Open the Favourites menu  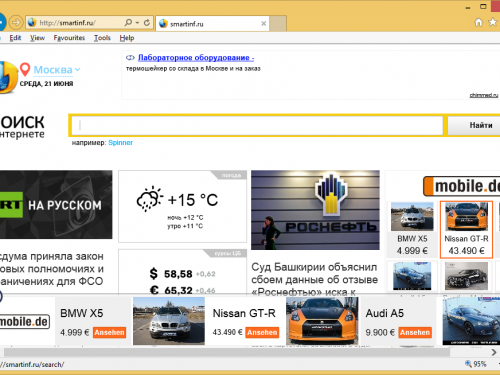pyautogui.click(x=69, y=38)
